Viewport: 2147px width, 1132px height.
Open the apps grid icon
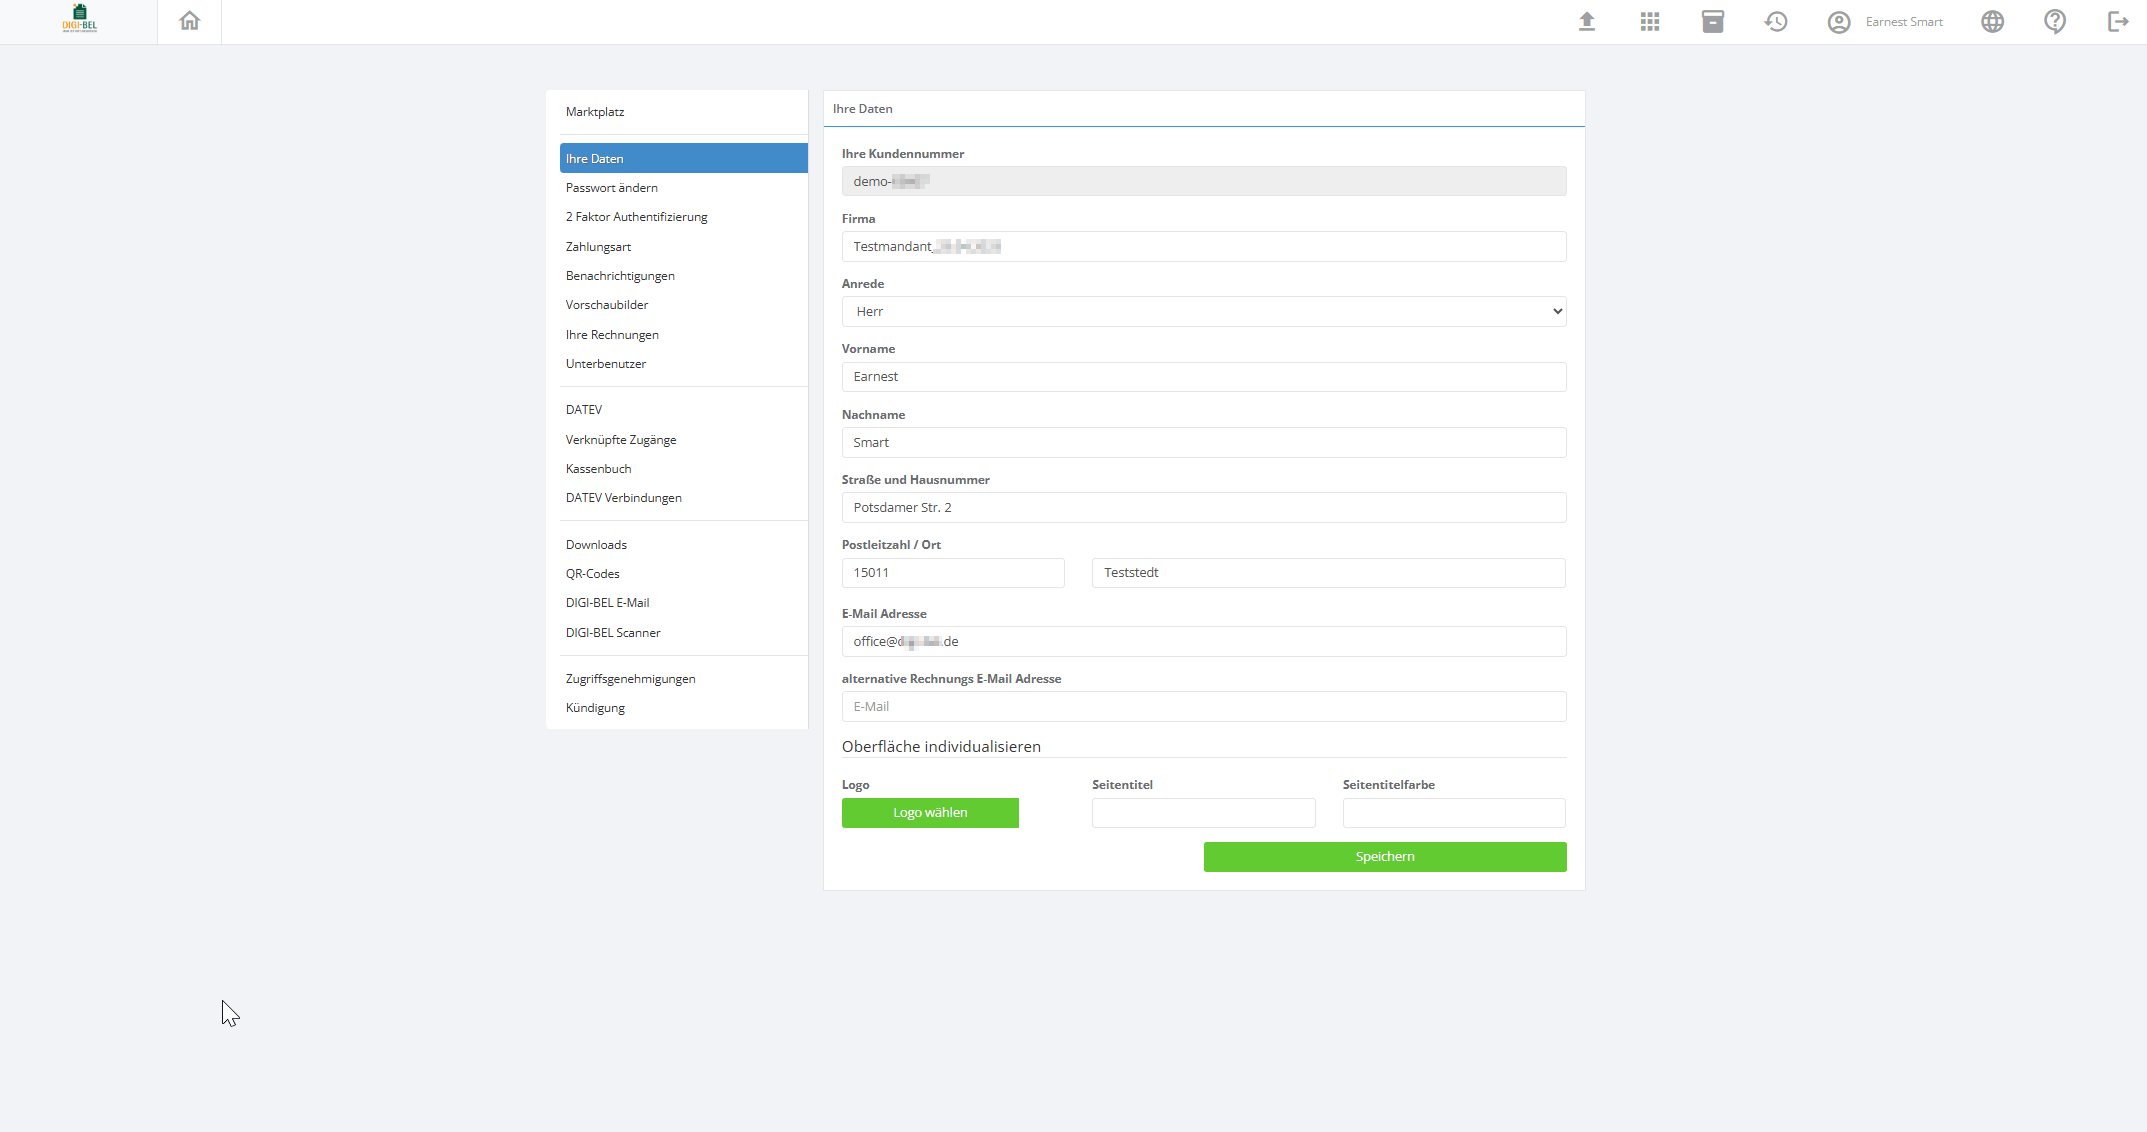(x=1649, y=22)
